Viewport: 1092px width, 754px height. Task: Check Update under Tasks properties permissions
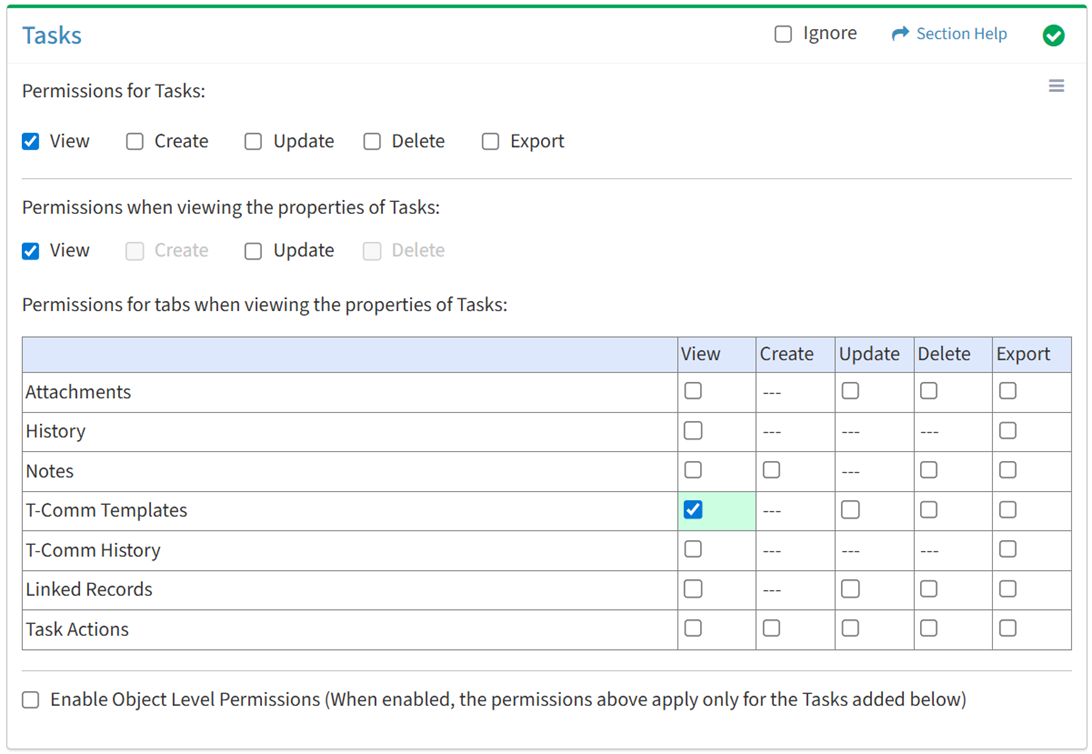coord(253,251)
